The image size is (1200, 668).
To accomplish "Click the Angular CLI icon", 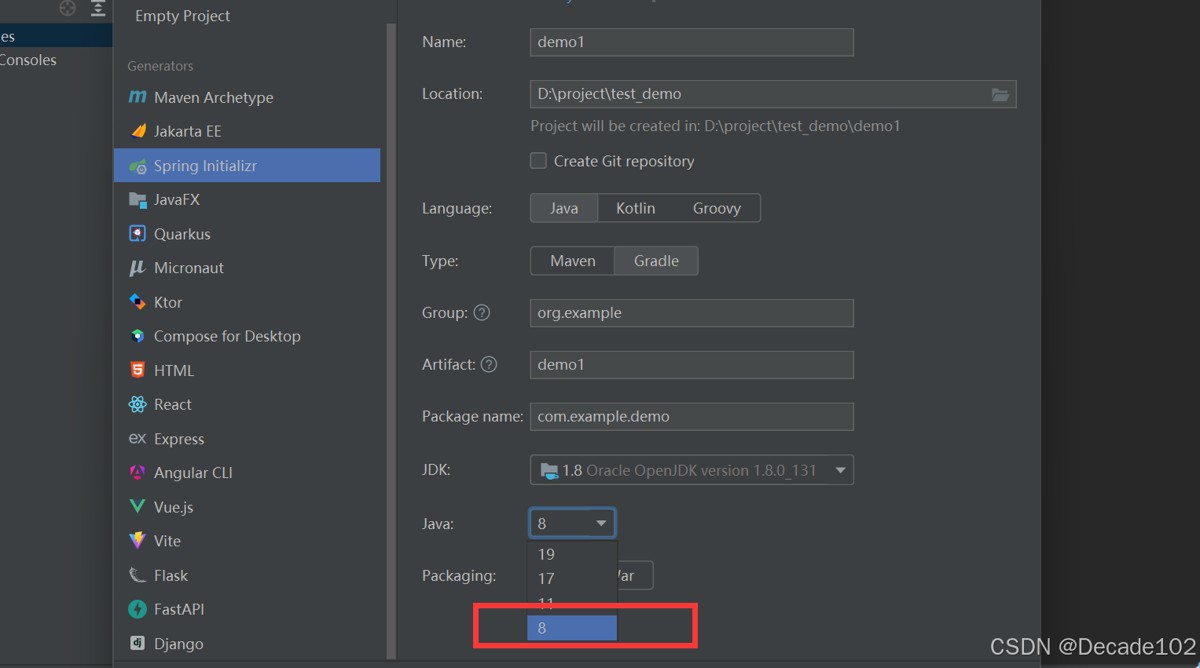I will click(138, 473).
